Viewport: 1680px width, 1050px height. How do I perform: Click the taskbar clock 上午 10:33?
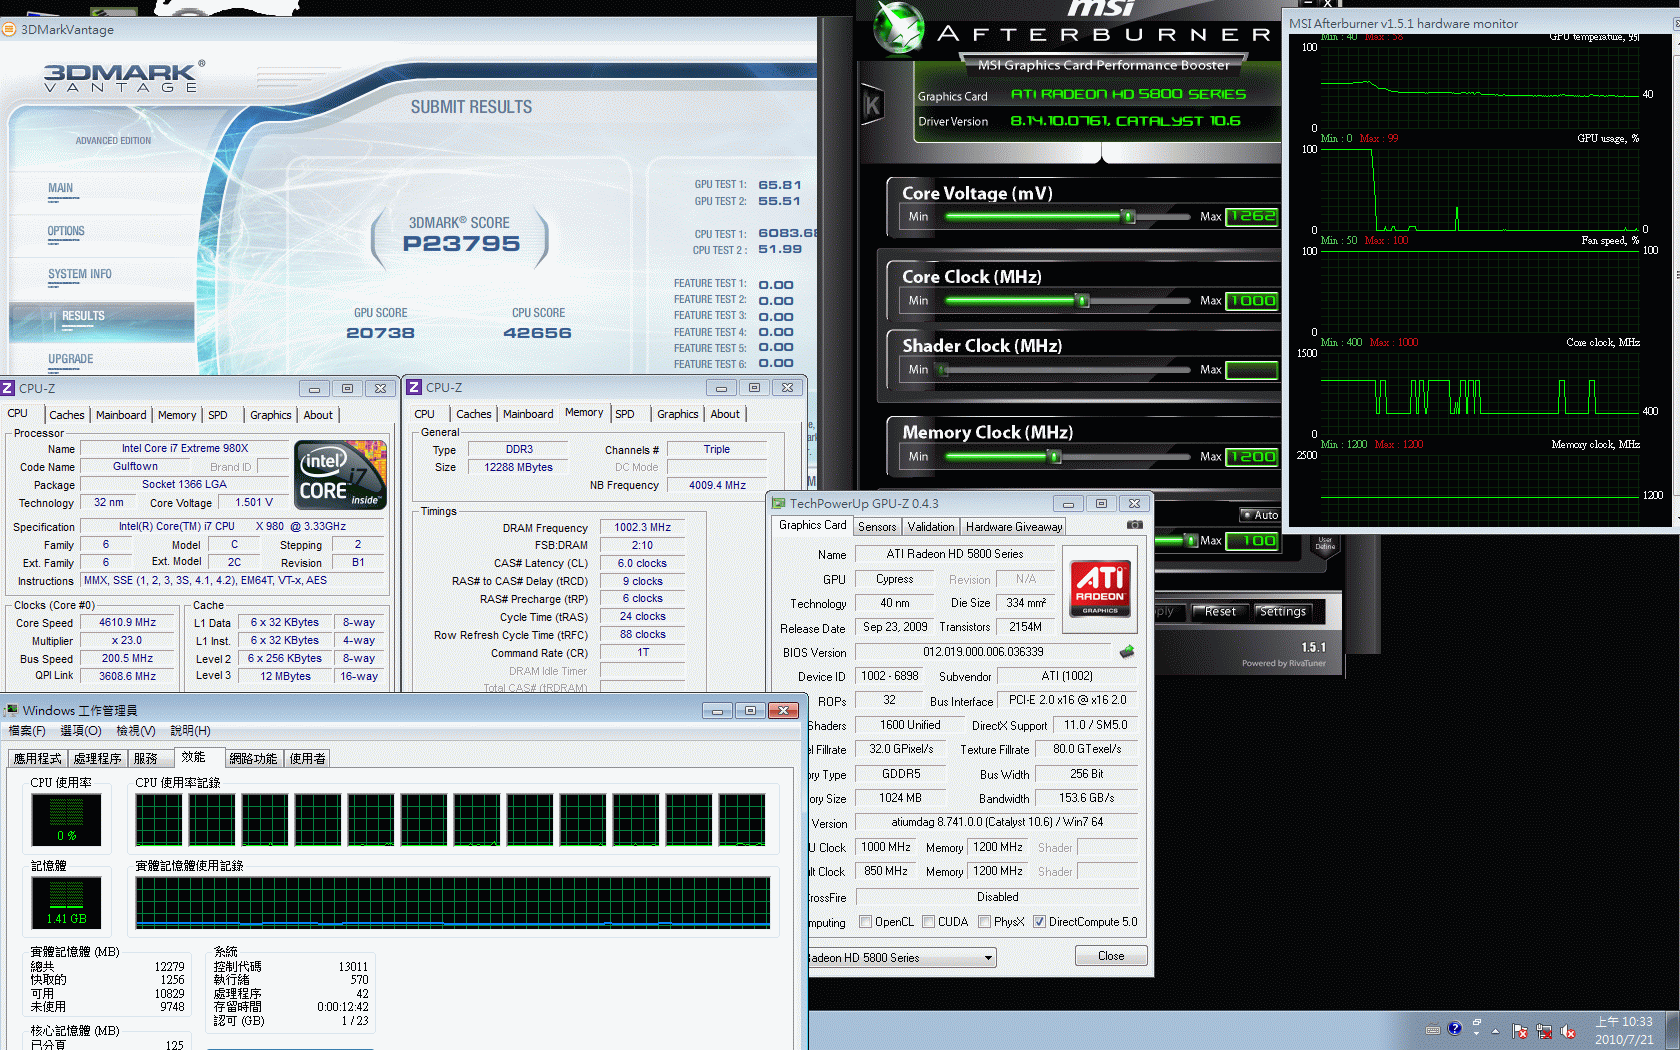[1624, 1022]
